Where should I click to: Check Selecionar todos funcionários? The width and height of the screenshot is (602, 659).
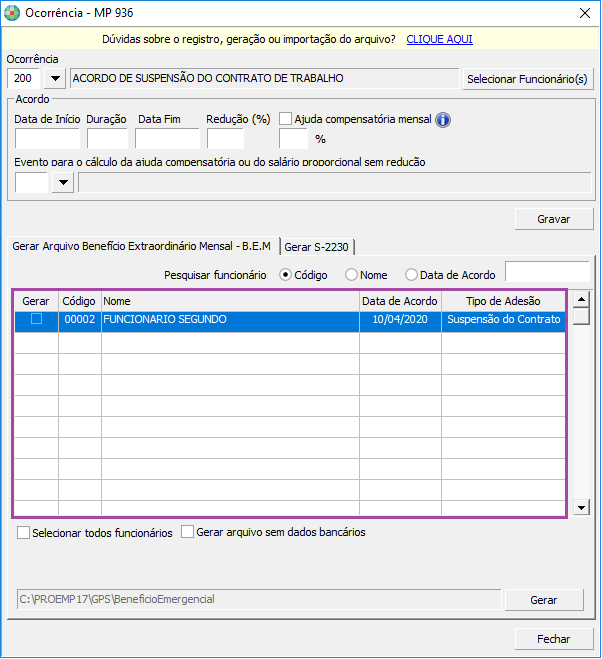24,532
